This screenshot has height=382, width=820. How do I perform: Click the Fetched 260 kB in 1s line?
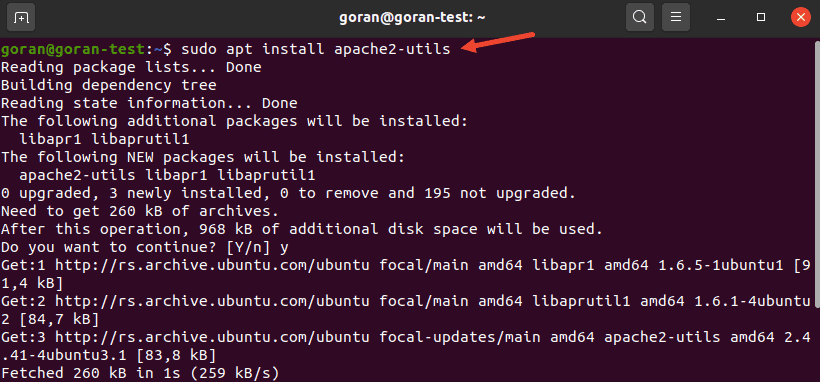[140, 373]
